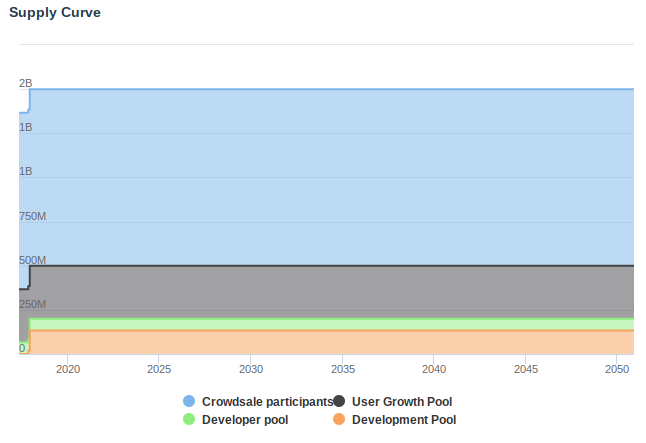The height and width of the screenshot is (443, 646).
Task: Select the Supply Curve heading
Action: click(55, 12)
